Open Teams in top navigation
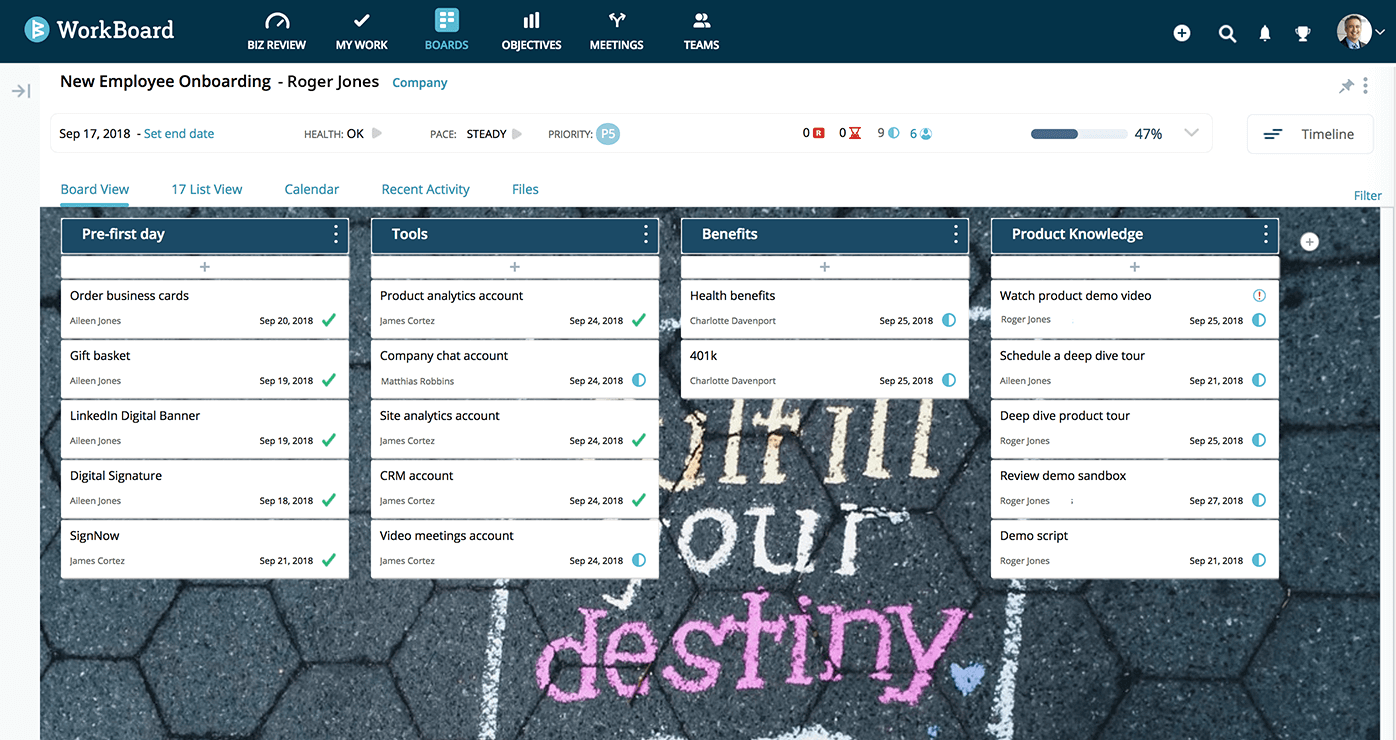This screenshot has width=1396, height=740. pos(701,31)
